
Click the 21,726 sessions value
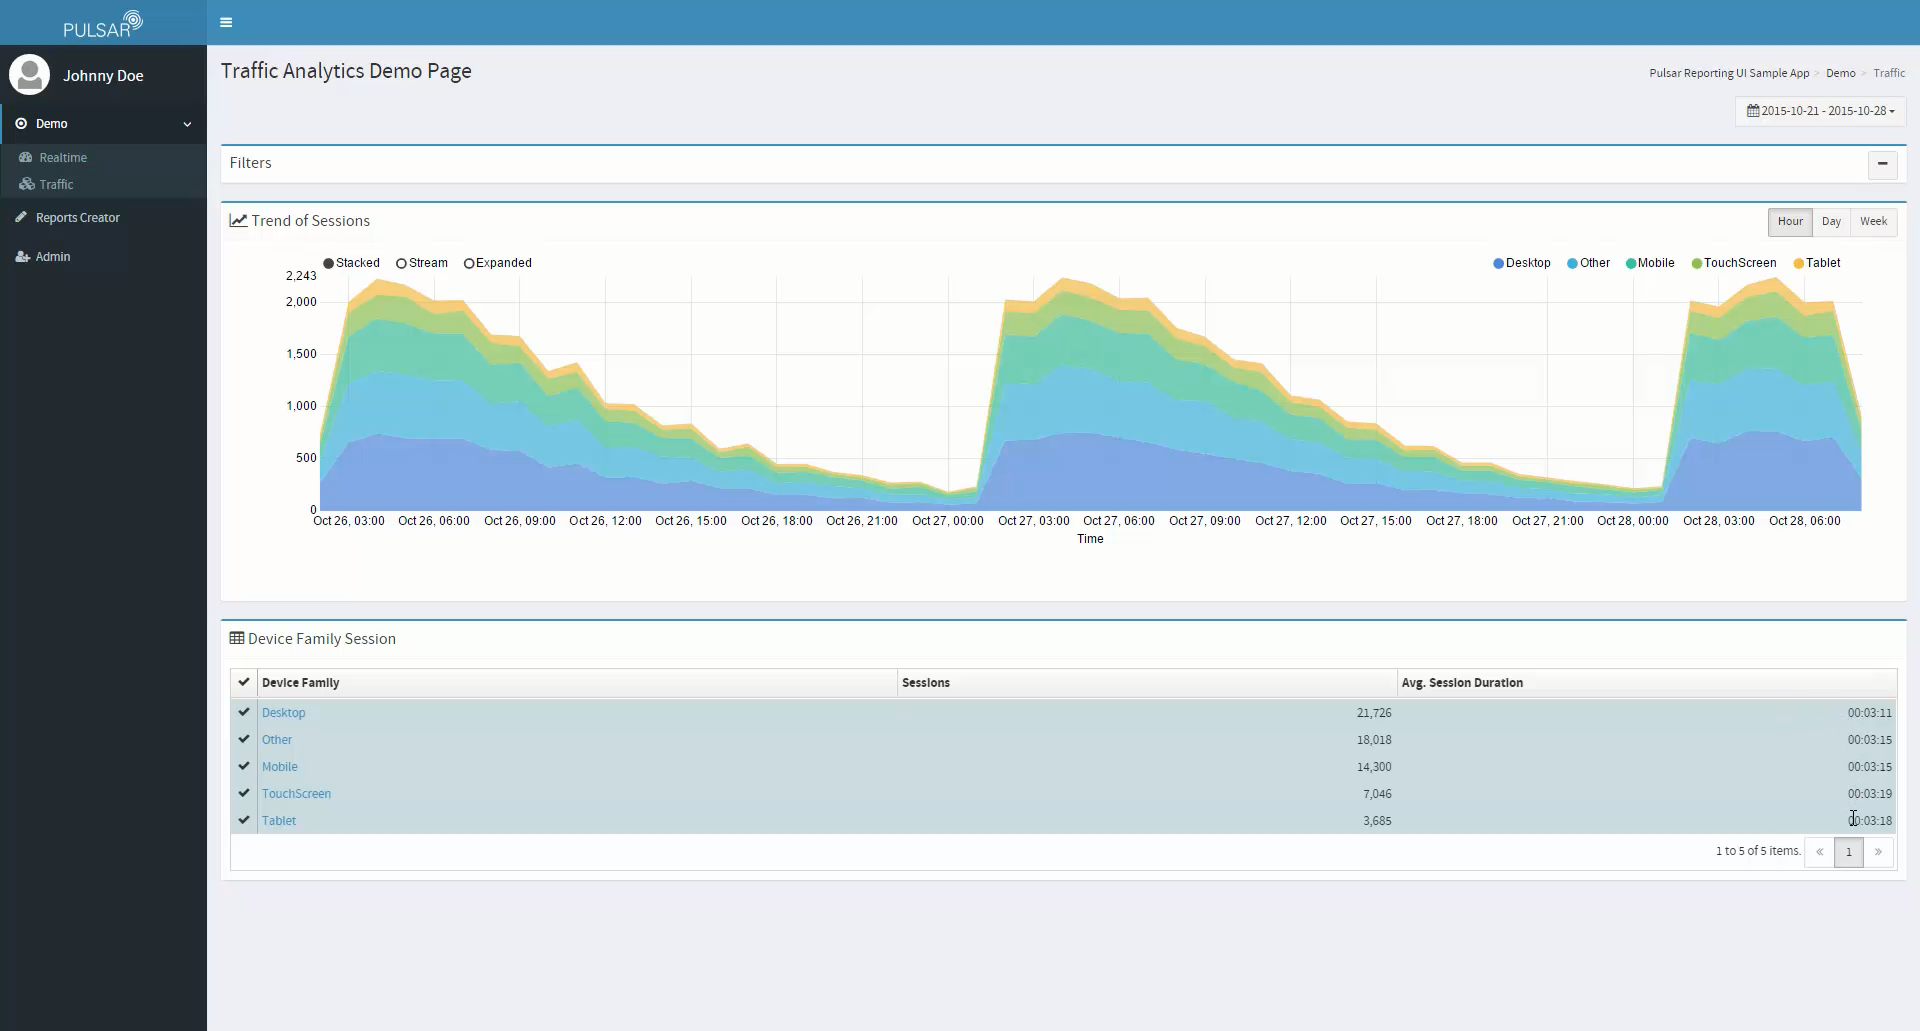click(1374, 713)
